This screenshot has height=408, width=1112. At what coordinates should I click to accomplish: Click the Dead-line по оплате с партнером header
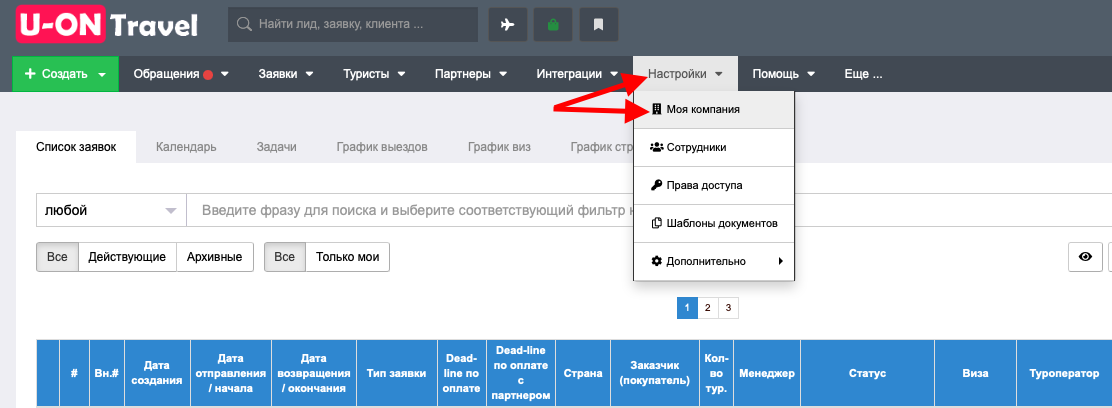click(x=521, y=373)
